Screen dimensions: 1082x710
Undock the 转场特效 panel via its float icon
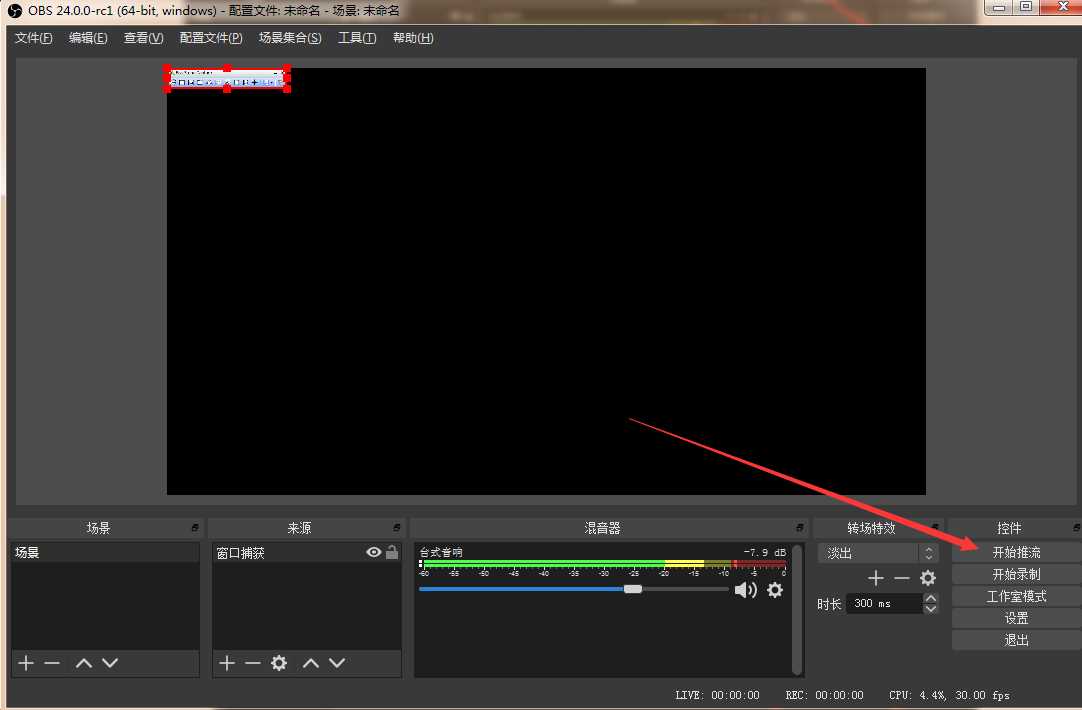point(935,527)
